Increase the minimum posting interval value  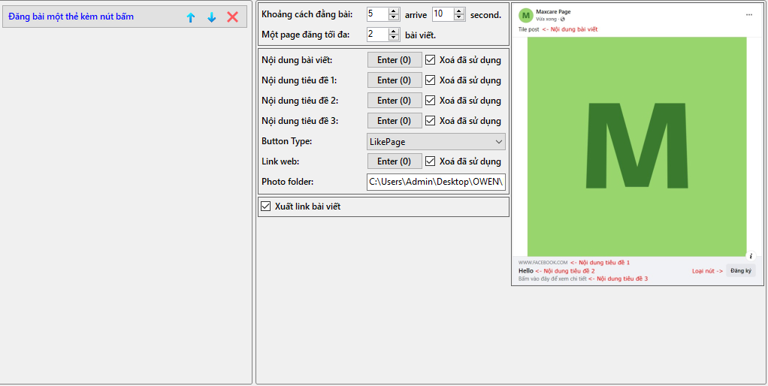(394, 11)
